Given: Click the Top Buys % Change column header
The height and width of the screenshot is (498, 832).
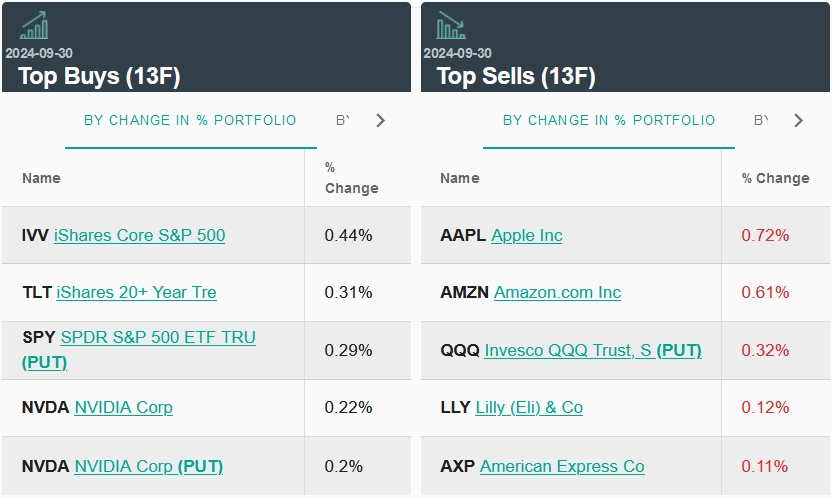Looking at the screenshot, I should coord(351,178).
